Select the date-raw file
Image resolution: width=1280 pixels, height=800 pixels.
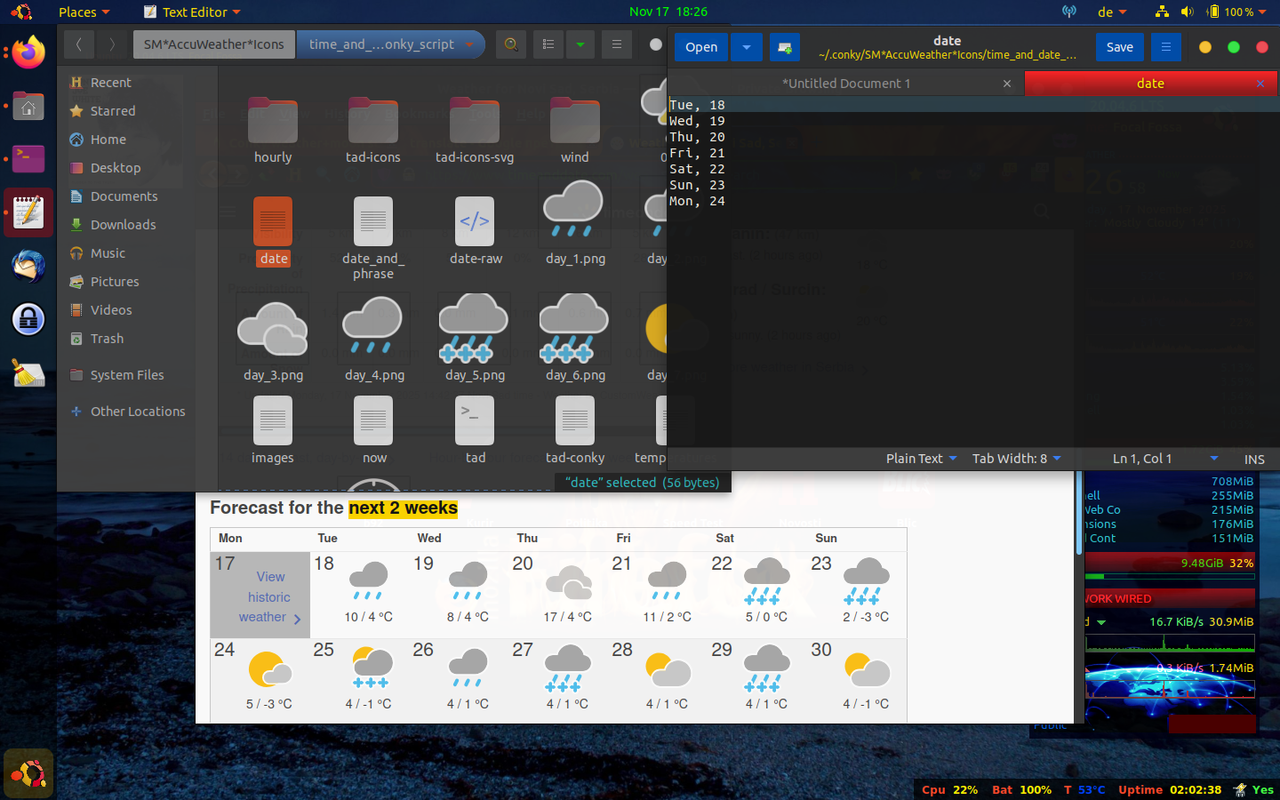tap(475, 231)
